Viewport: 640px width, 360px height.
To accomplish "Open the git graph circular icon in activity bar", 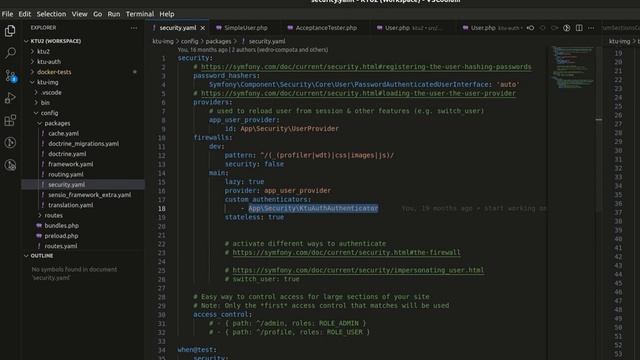I will [x=10, y=142].
